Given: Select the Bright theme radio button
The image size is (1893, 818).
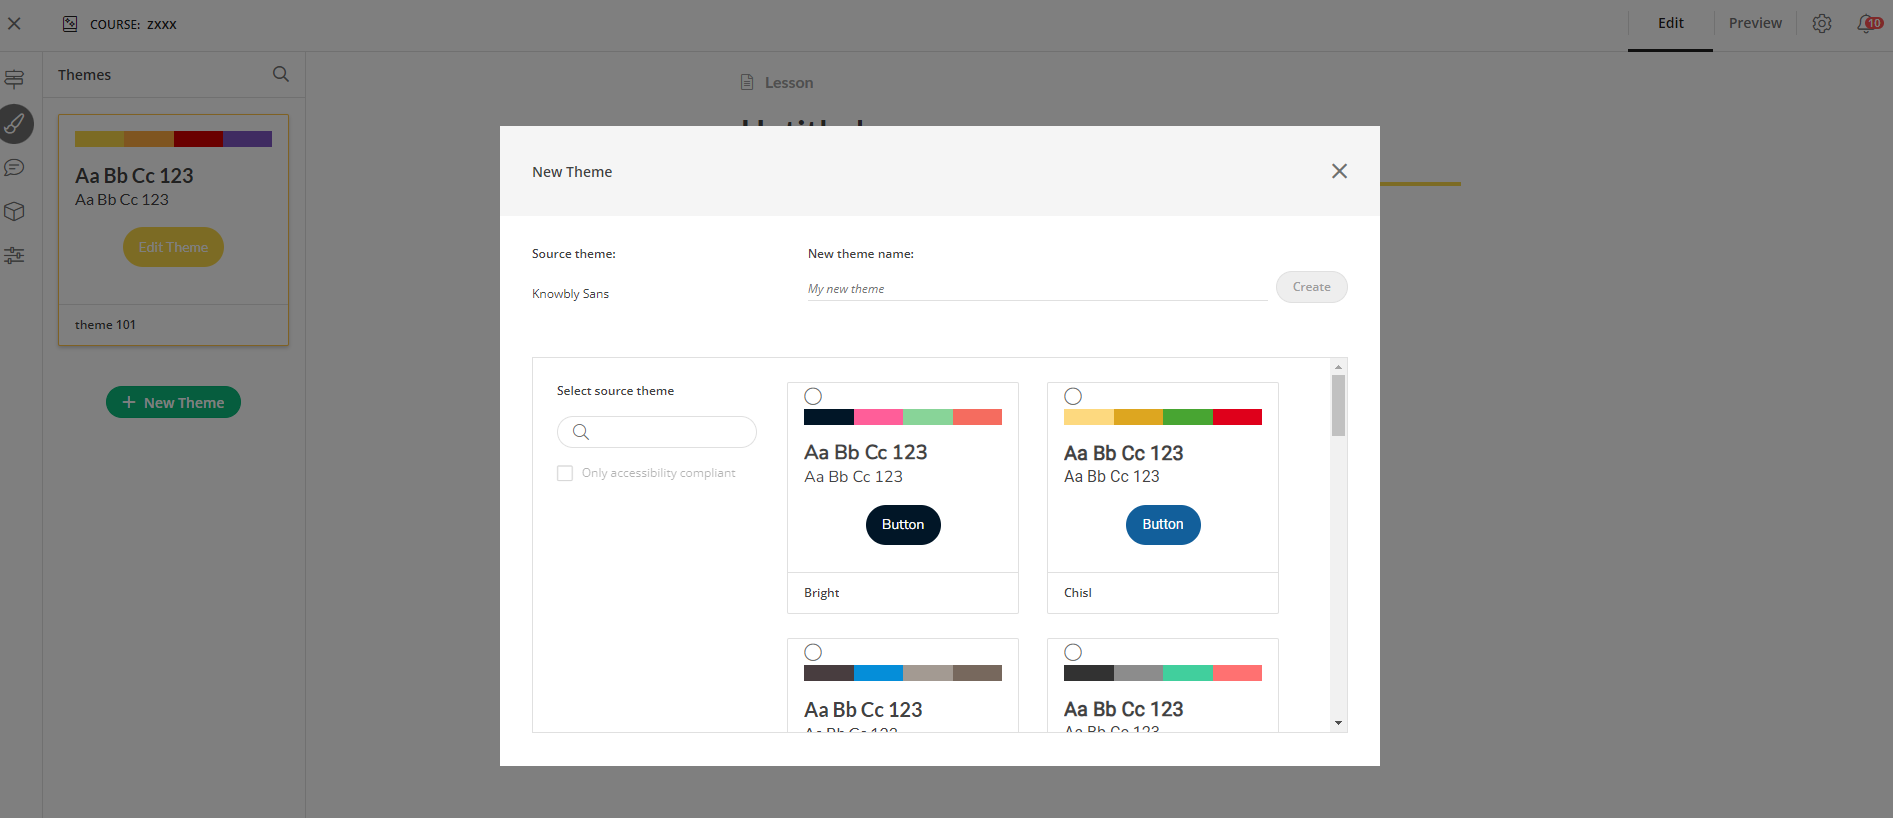Looking at the screenshot, I should point(813,396).
